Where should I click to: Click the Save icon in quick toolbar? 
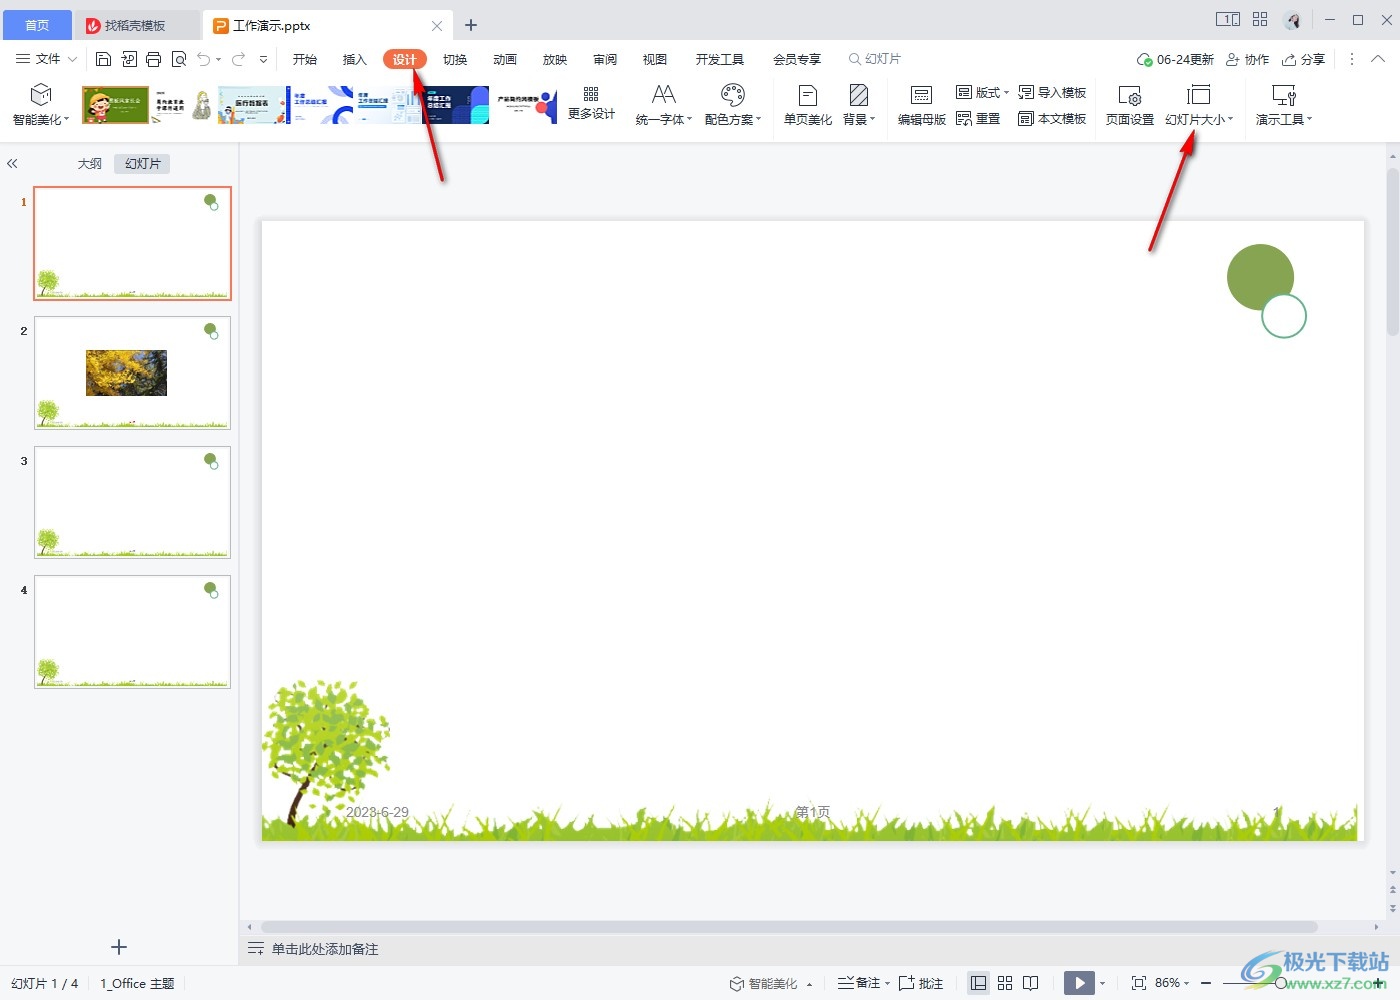(x=103, y=59)
